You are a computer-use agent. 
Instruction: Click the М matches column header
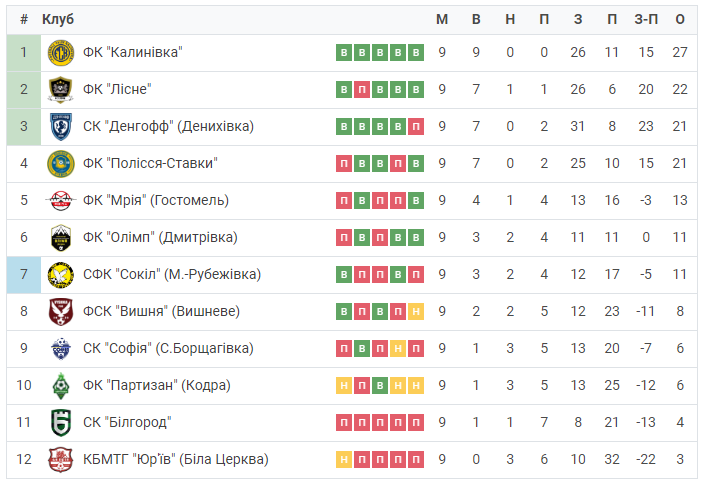(x=442, y=19)
